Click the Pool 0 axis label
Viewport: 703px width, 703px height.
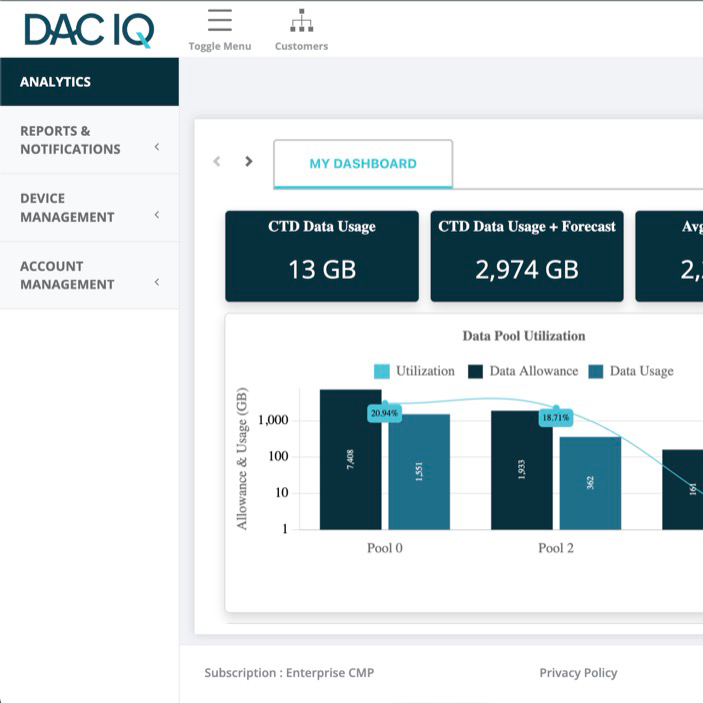385,548
